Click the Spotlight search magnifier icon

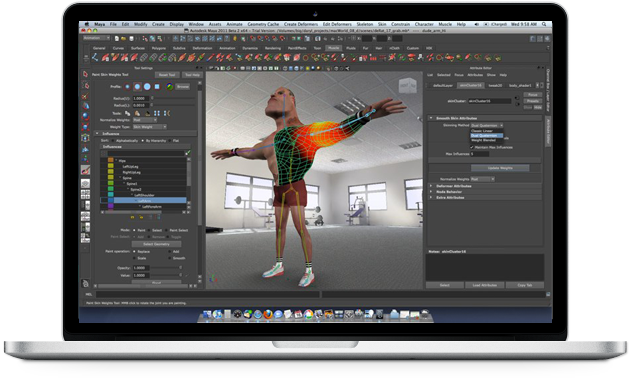pos(544,25)
